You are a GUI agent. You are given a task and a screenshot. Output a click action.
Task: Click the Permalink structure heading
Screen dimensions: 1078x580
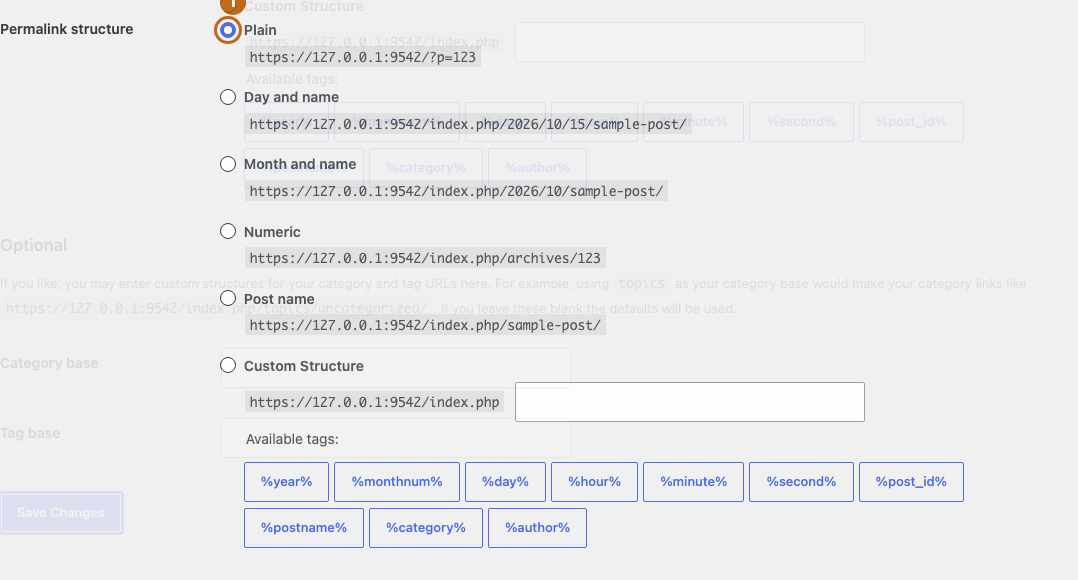[x=67, y=29]
